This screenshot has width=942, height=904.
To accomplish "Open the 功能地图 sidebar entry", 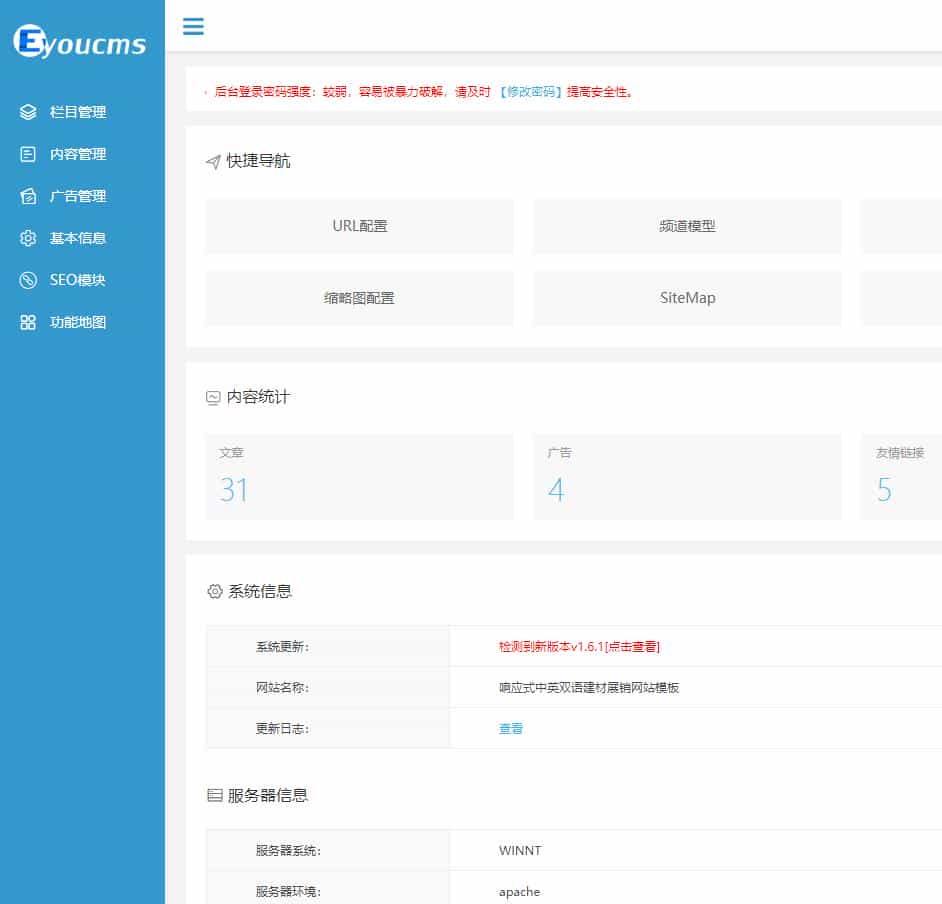I will (x=27, y=322).
